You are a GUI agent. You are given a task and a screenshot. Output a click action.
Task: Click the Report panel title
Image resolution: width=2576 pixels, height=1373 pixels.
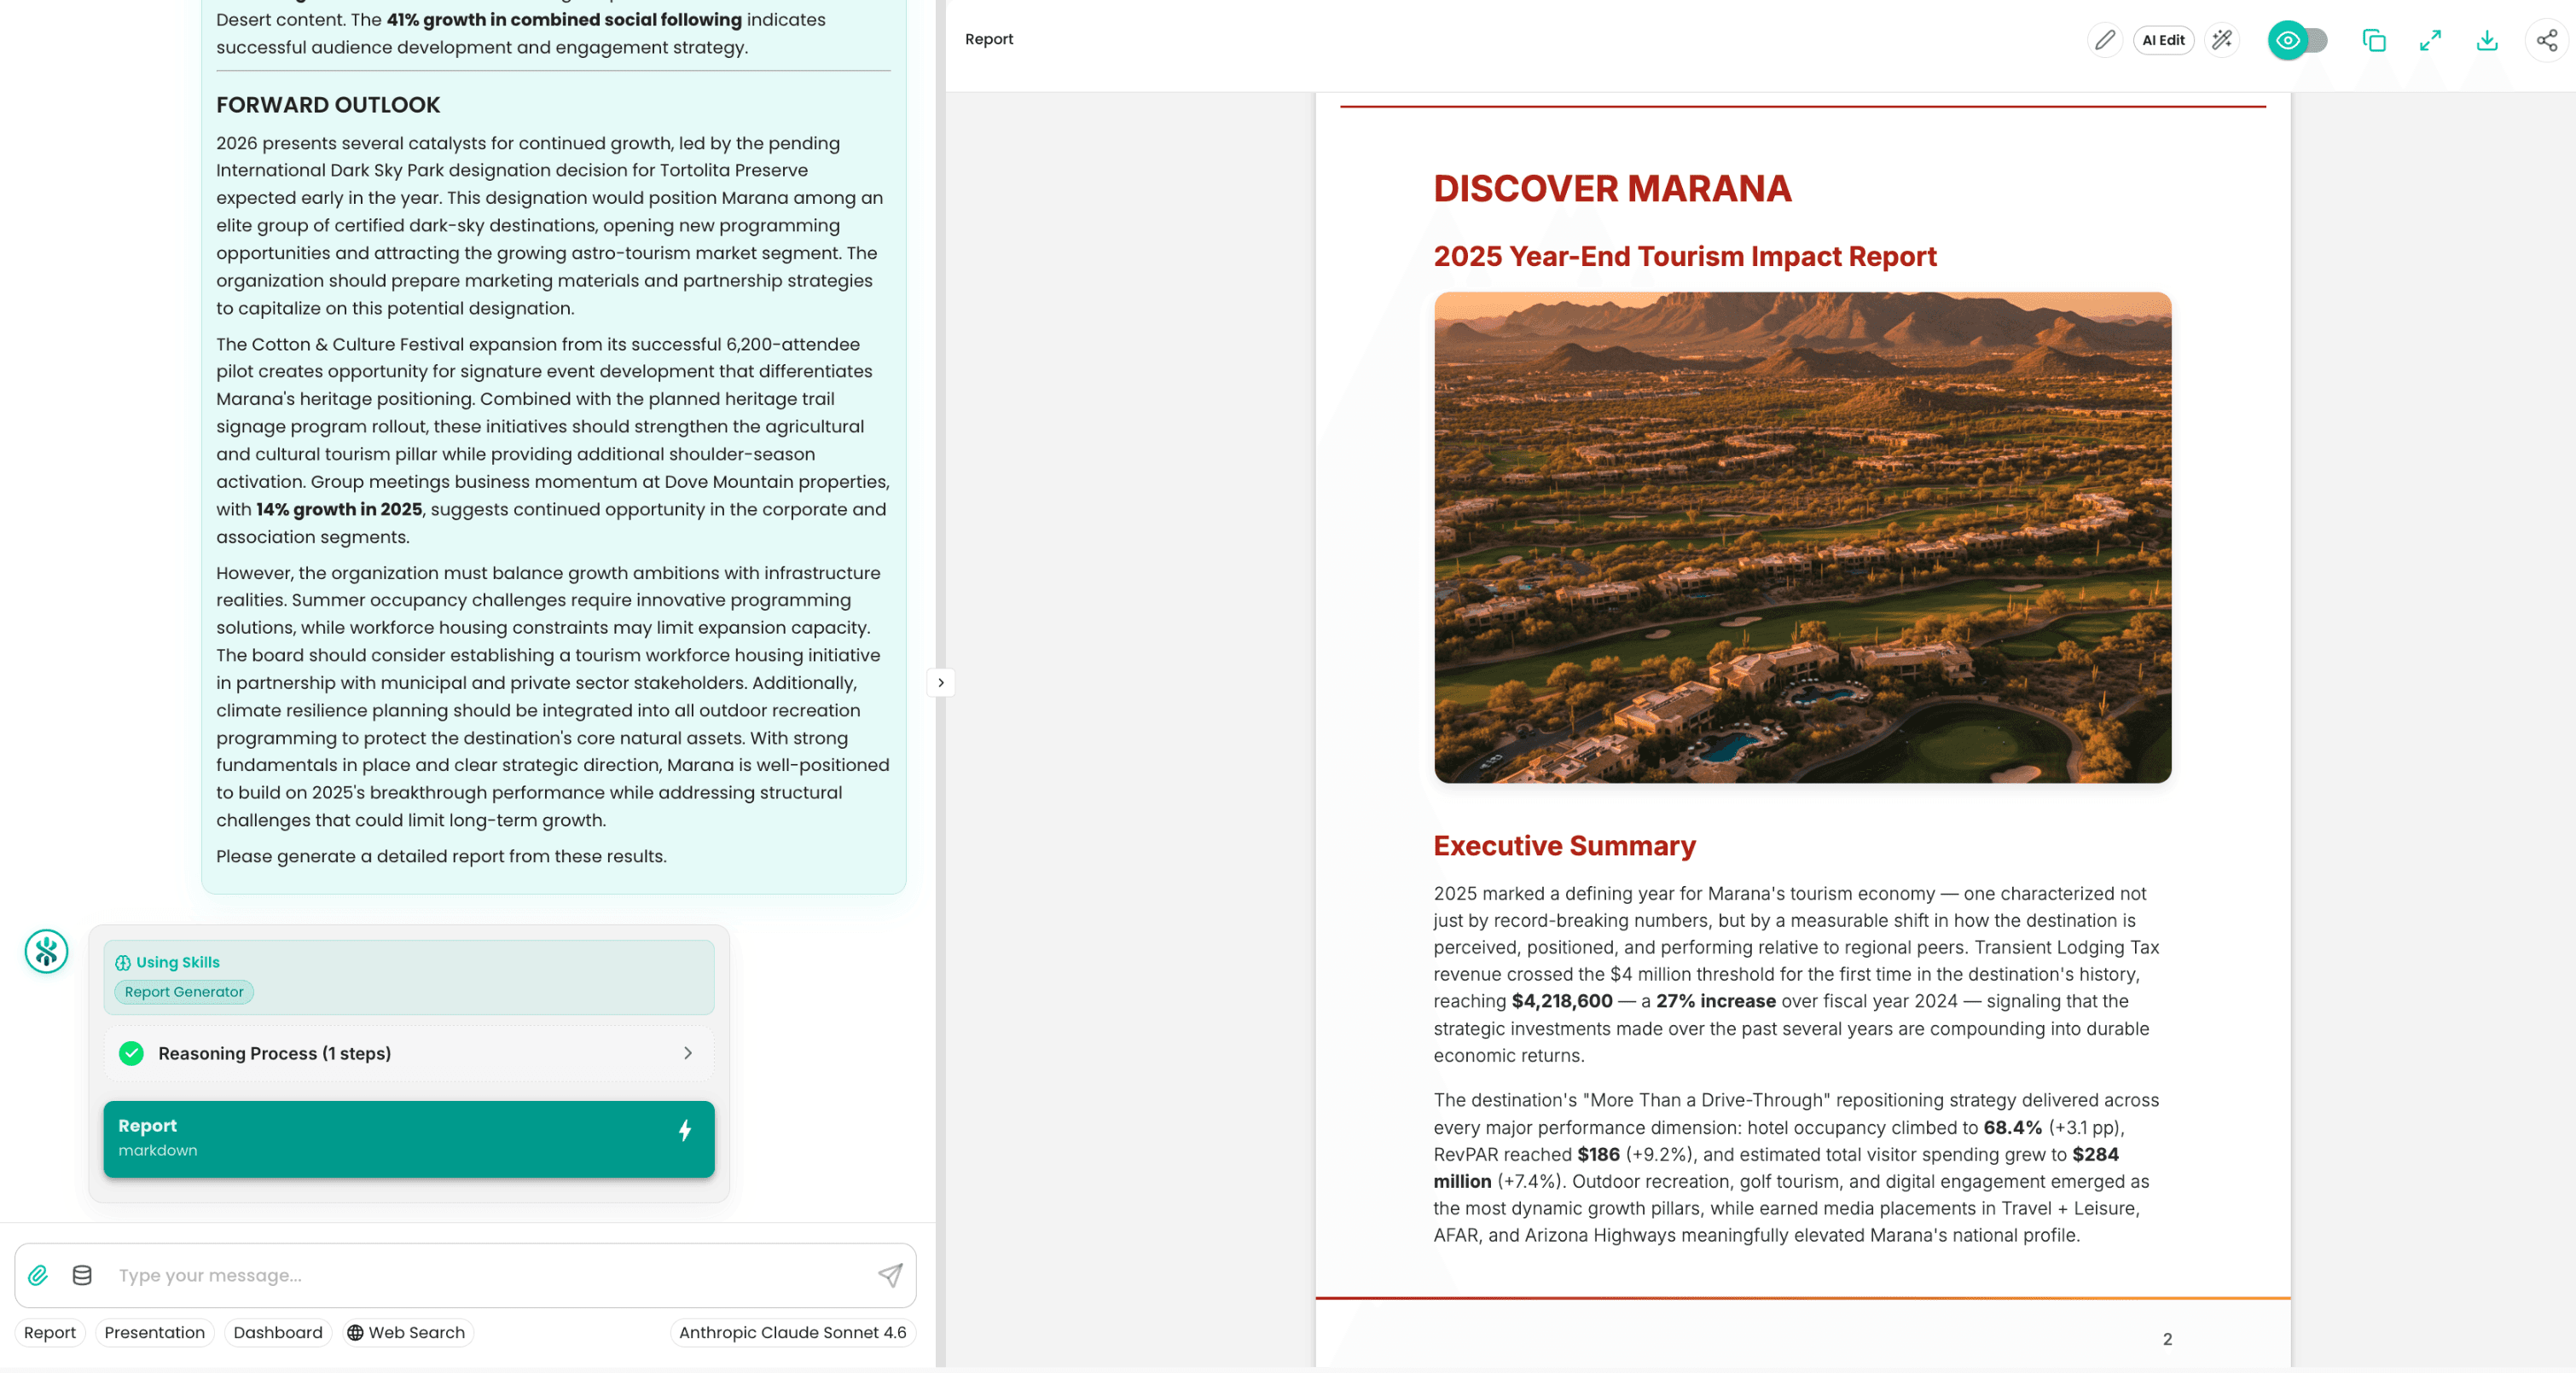click(x=988, y=39)
